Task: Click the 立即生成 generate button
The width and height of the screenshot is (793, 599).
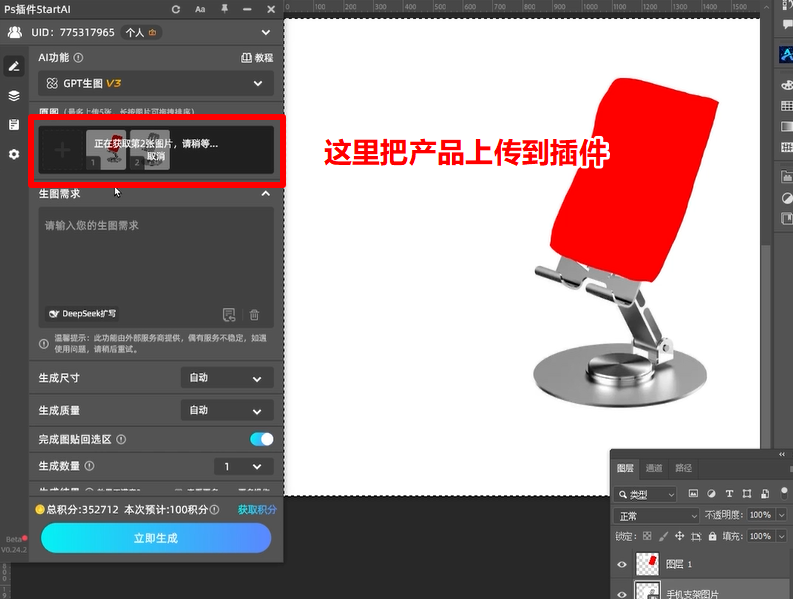Action: 156,538
